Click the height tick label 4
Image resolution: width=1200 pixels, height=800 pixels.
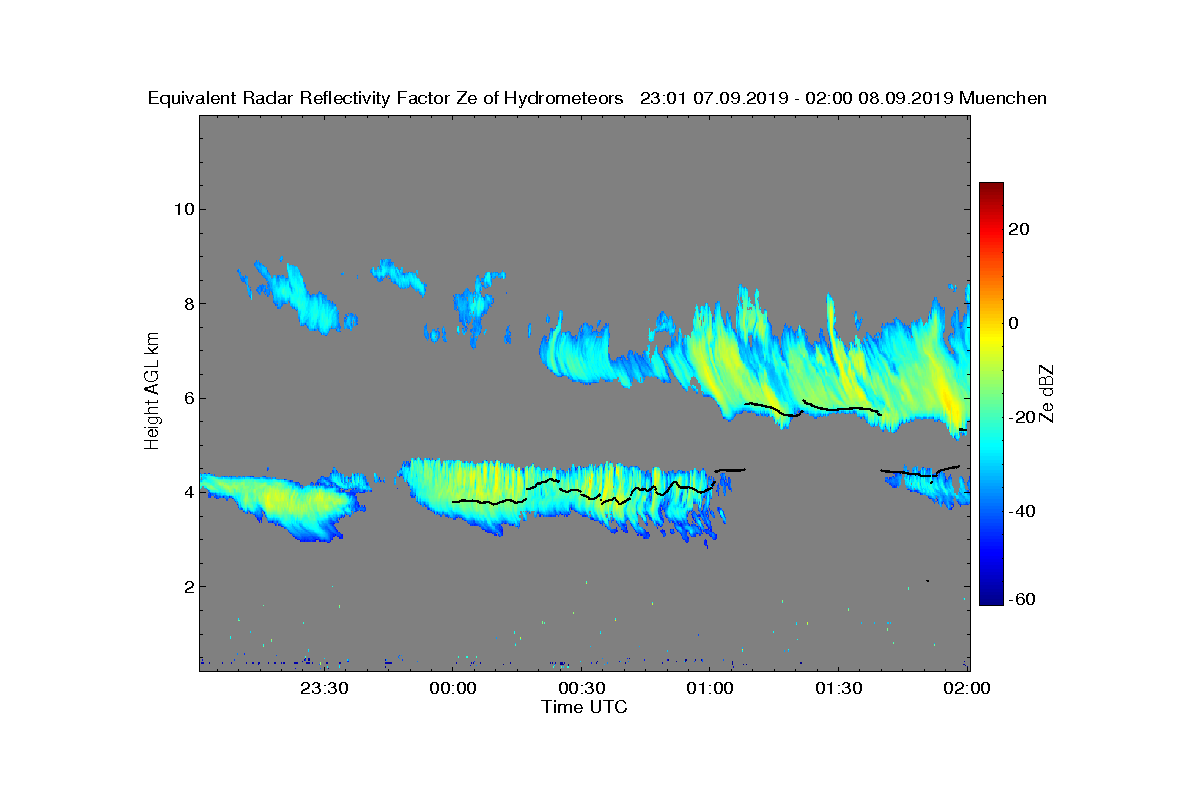pos(187,492)
